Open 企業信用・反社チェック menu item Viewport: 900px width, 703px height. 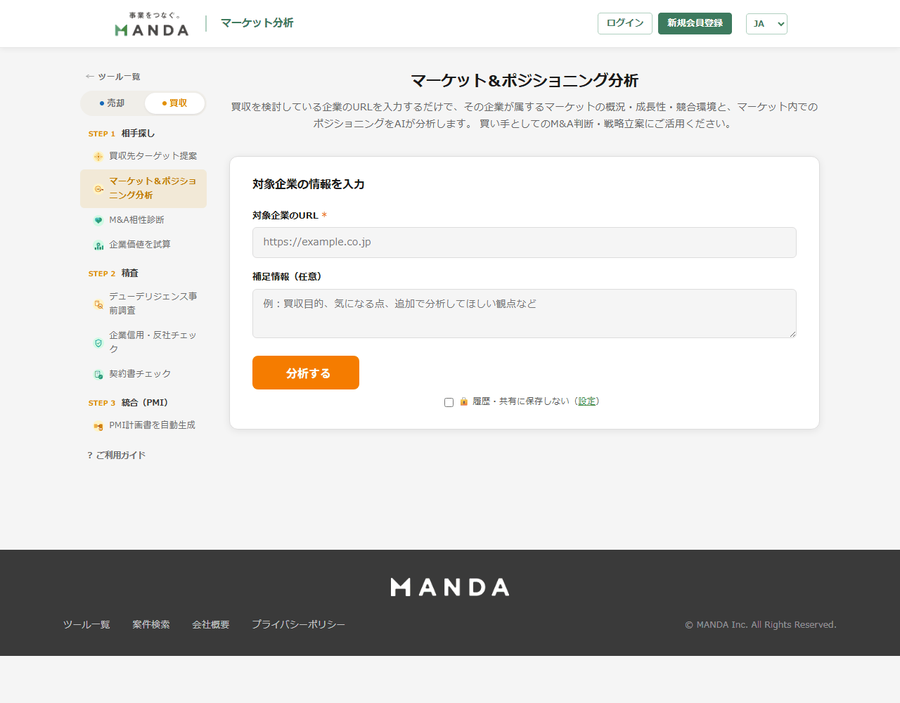(x=143, y=341)
